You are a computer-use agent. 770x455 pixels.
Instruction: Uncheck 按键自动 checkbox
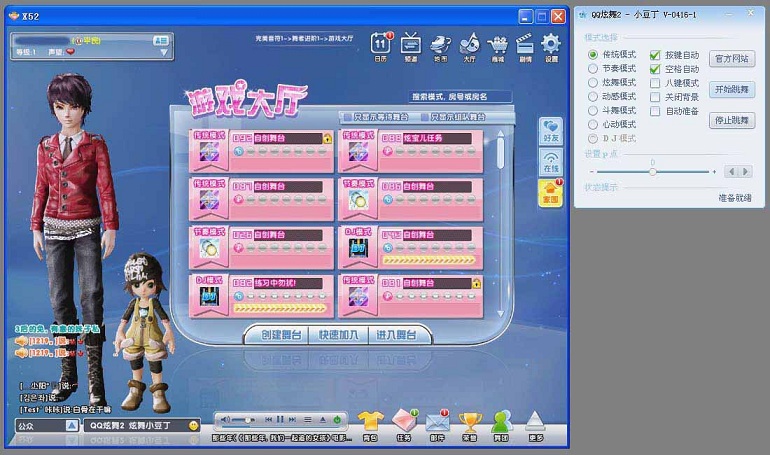(655, 55)
